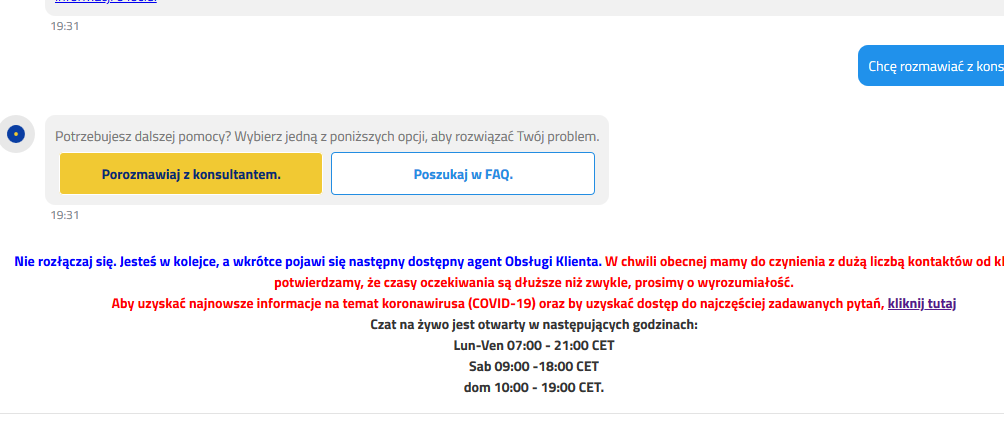Click the 'Czat na żywo jest otwarty' heading
1004x431 pixels.
[x=534, y=325]
